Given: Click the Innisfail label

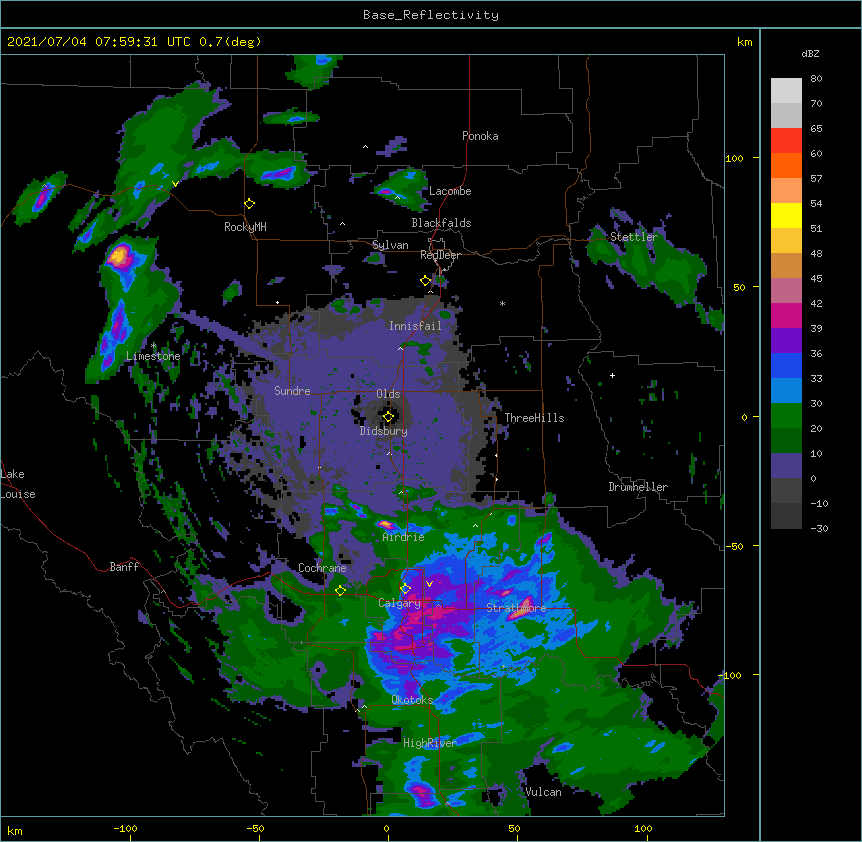Looking at the screenshot, I should click(415, 326).
